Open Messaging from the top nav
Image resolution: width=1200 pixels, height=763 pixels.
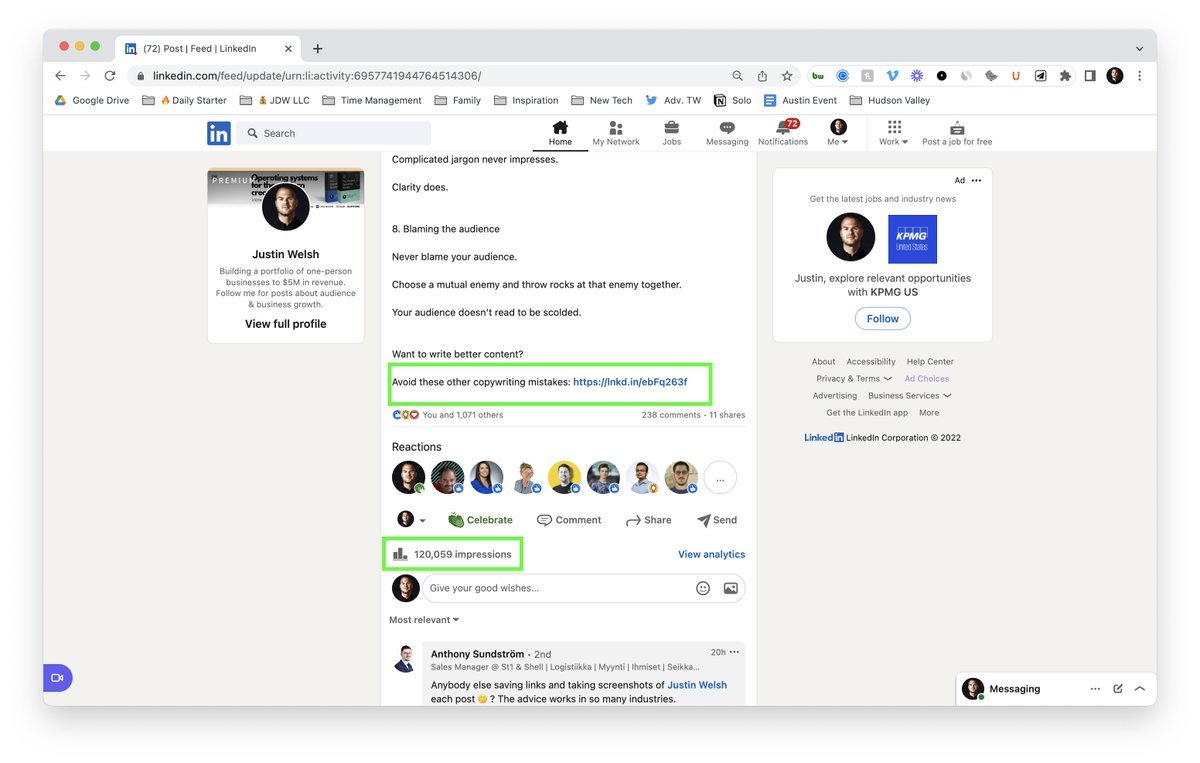(727, 133)
